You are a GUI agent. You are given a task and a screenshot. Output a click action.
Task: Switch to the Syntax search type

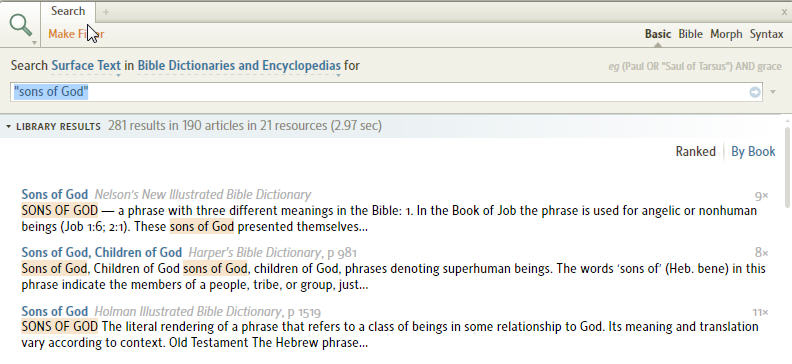[766, 34]
